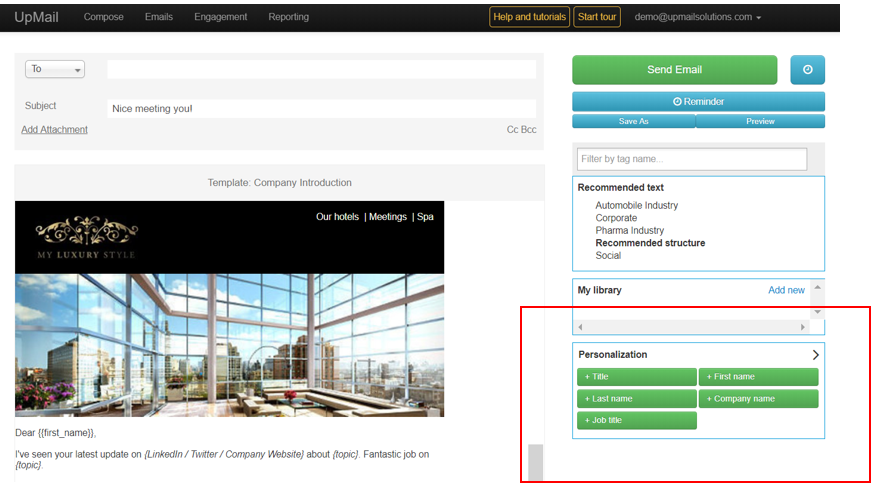Open the Compose menu
Image resolution: width=879 pixels, height=488 pixels.
coord(103,17)
